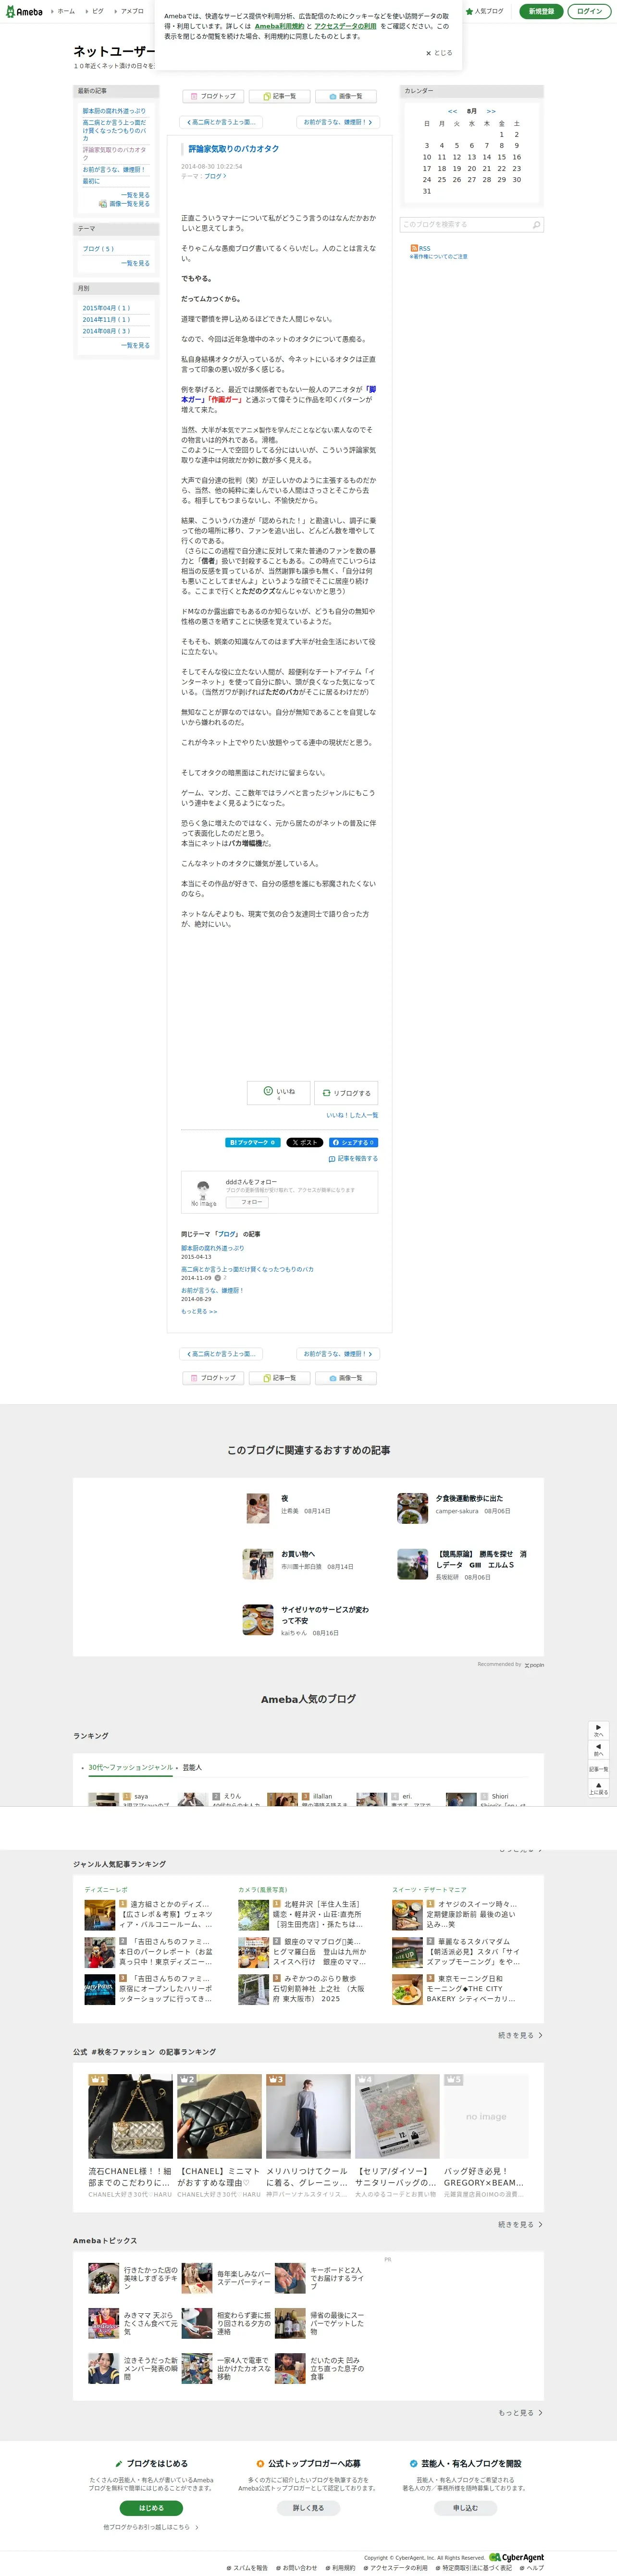Show next month in the calendar
The width and height of the screenshot is (617, 2576).
pos(491,111)
